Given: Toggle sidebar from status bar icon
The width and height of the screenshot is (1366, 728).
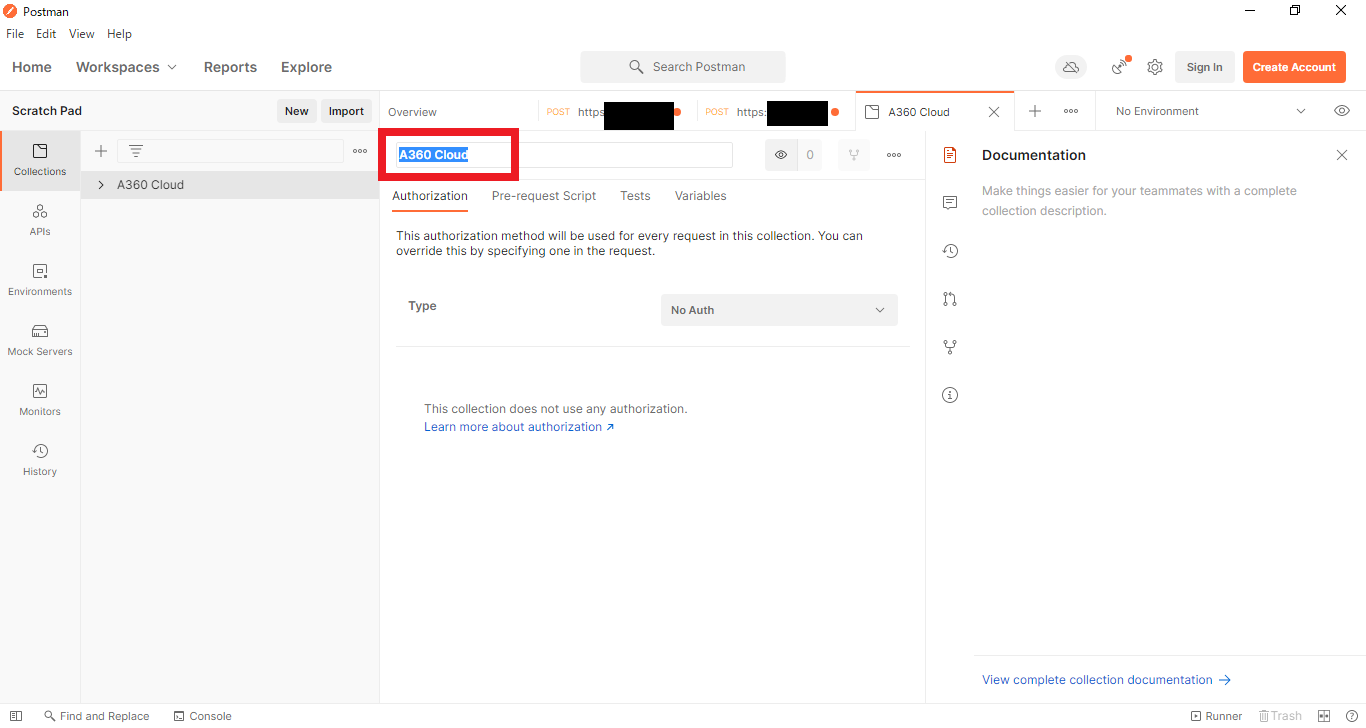Looking at the screenshot, I should pos(16,716).
